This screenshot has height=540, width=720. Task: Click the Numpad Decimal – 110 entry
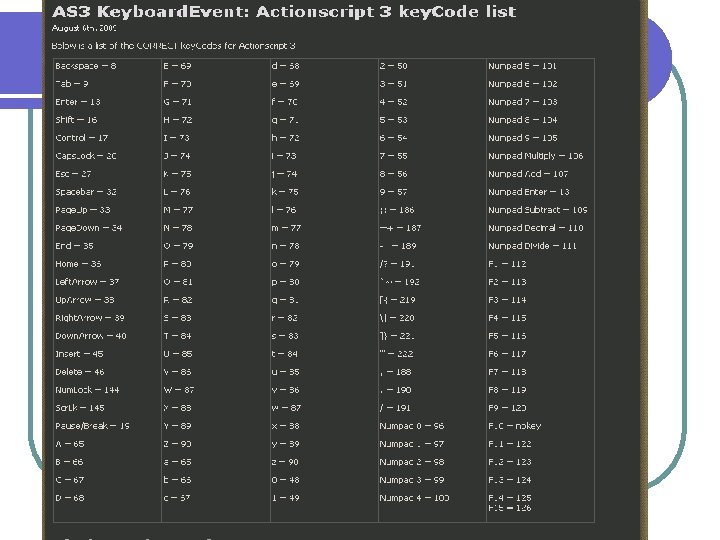pyautogui.click(x=536, y=228)
